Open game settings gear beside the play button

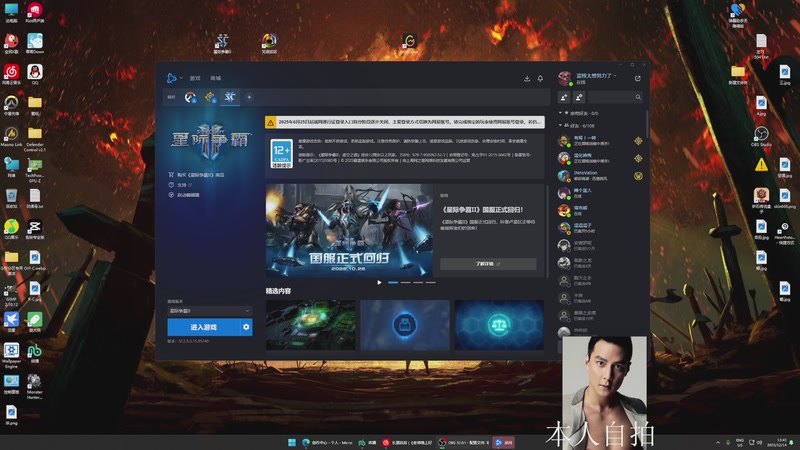[x=246, y=327]
